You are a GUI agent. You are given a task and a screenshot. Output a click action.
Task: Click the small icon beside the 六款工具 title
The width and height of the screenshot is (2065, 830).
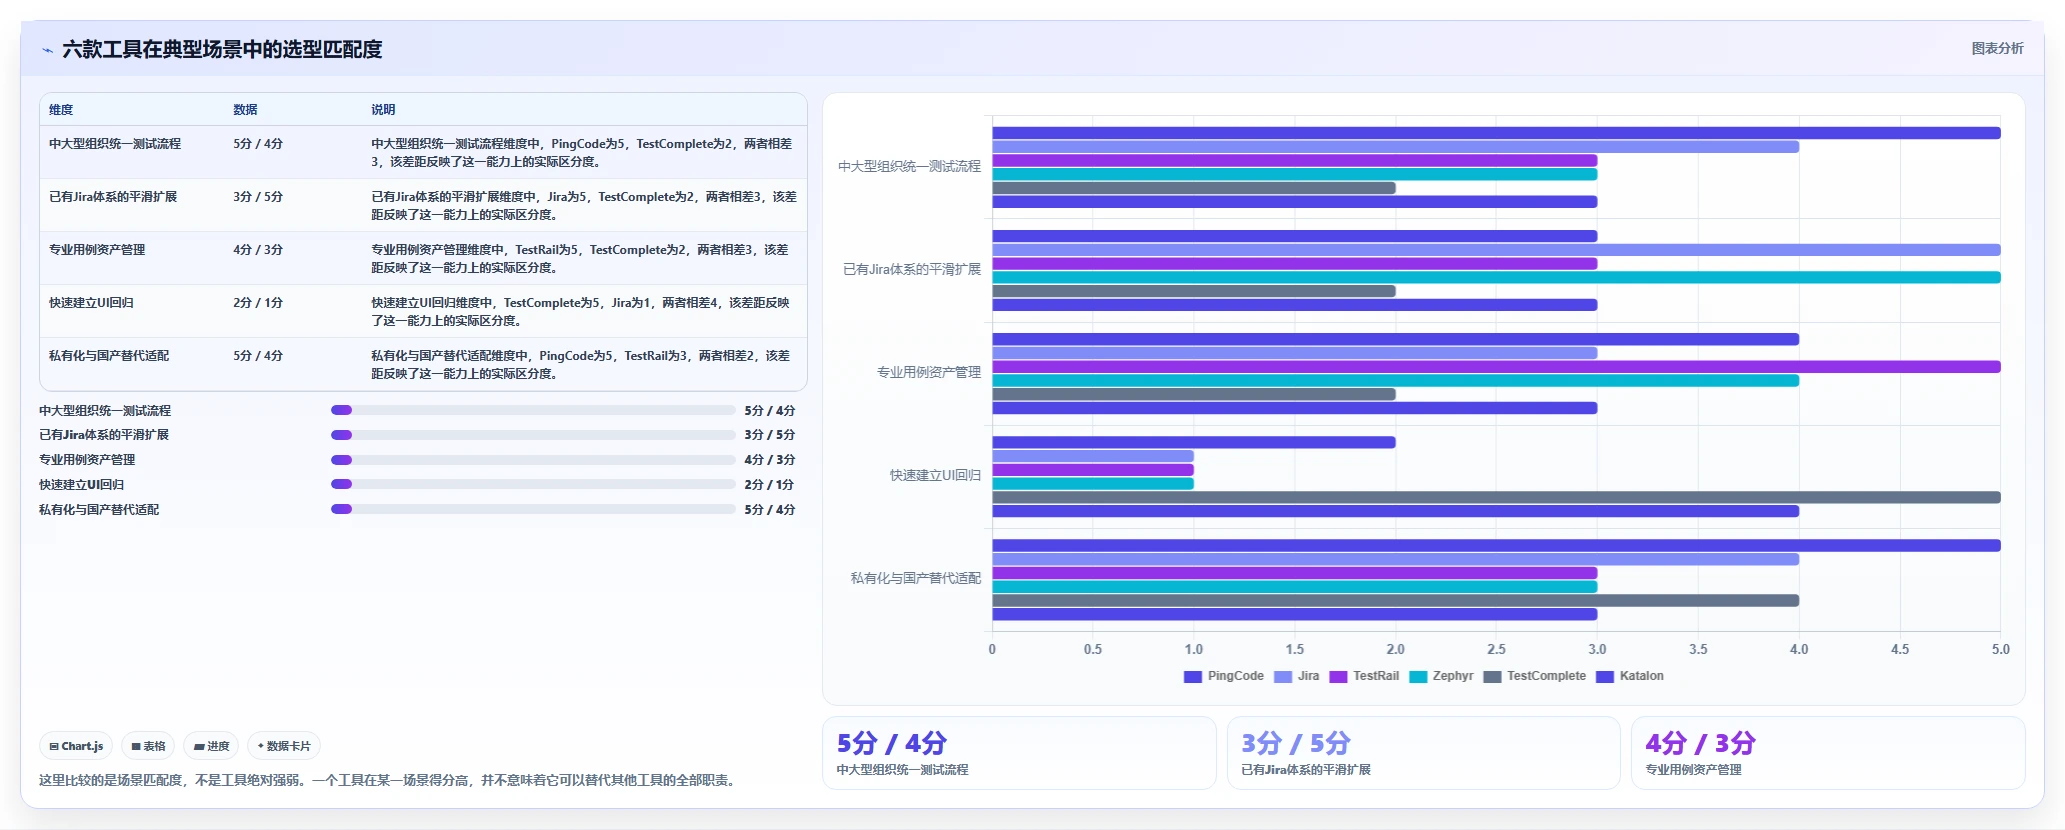(x=47, y=50)
